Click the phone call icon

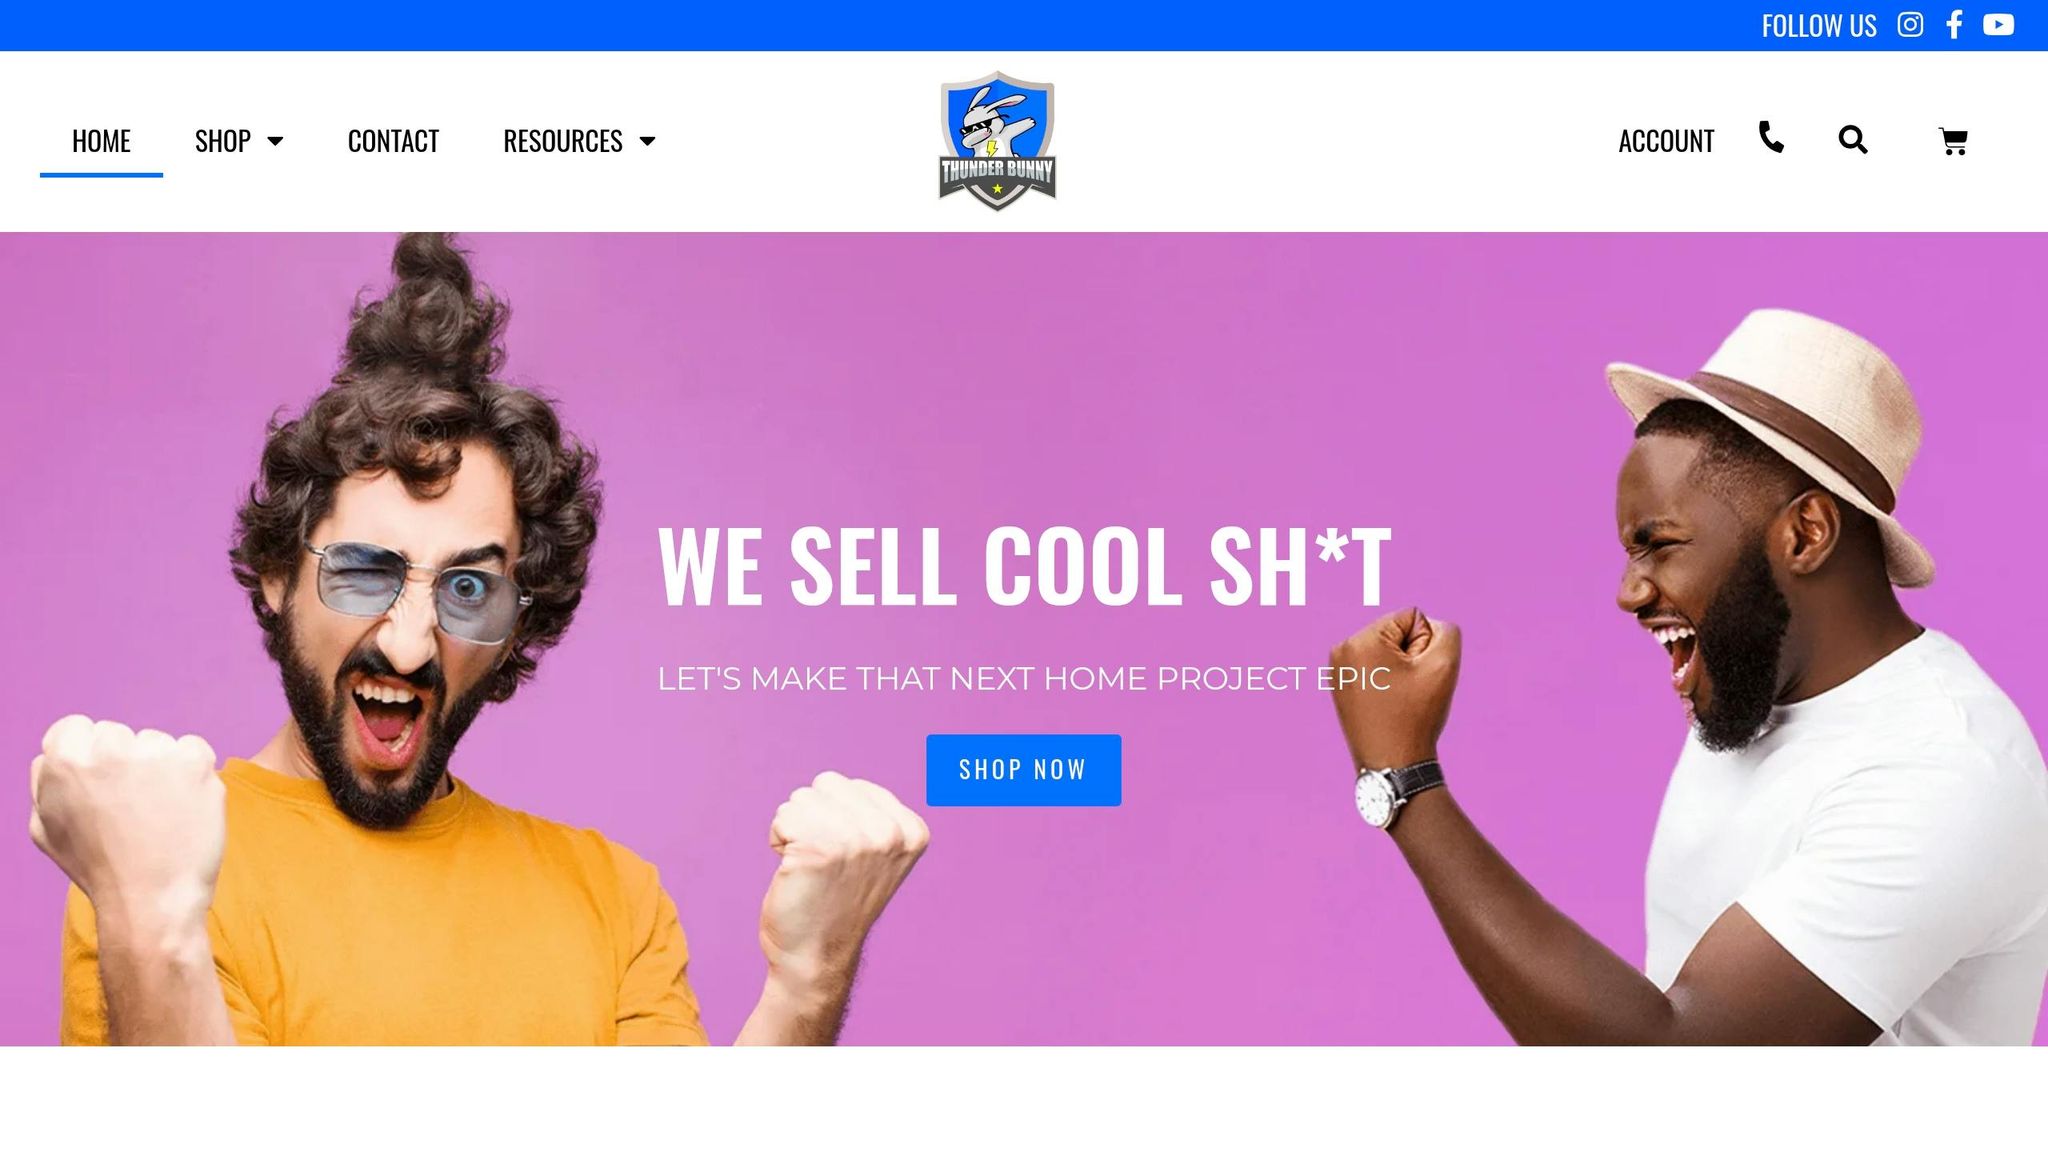(x=1771, y=137)
